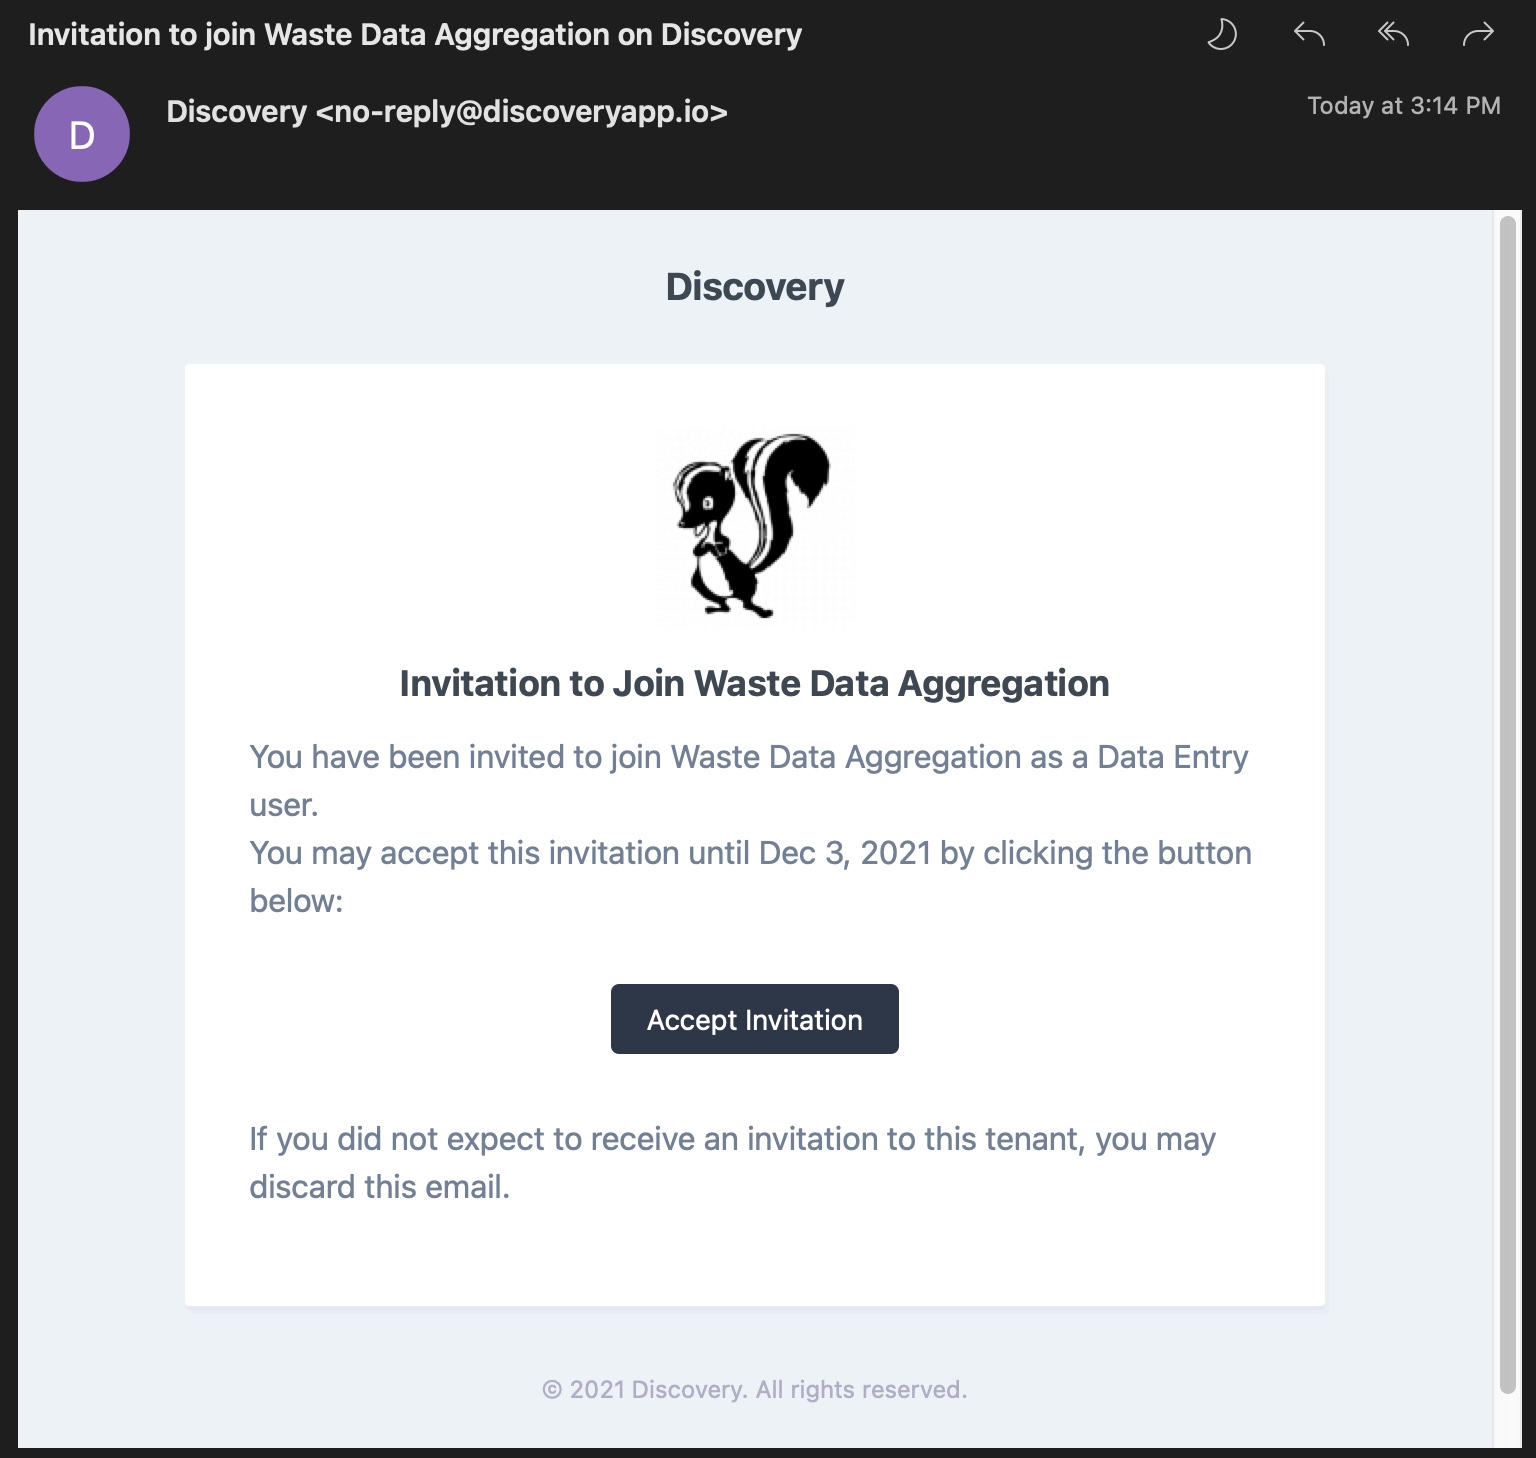Accept the invitation with the Accept Invitation button
The width and height of the screenshot is (1536, 1458).
(x=755, y=1019)
